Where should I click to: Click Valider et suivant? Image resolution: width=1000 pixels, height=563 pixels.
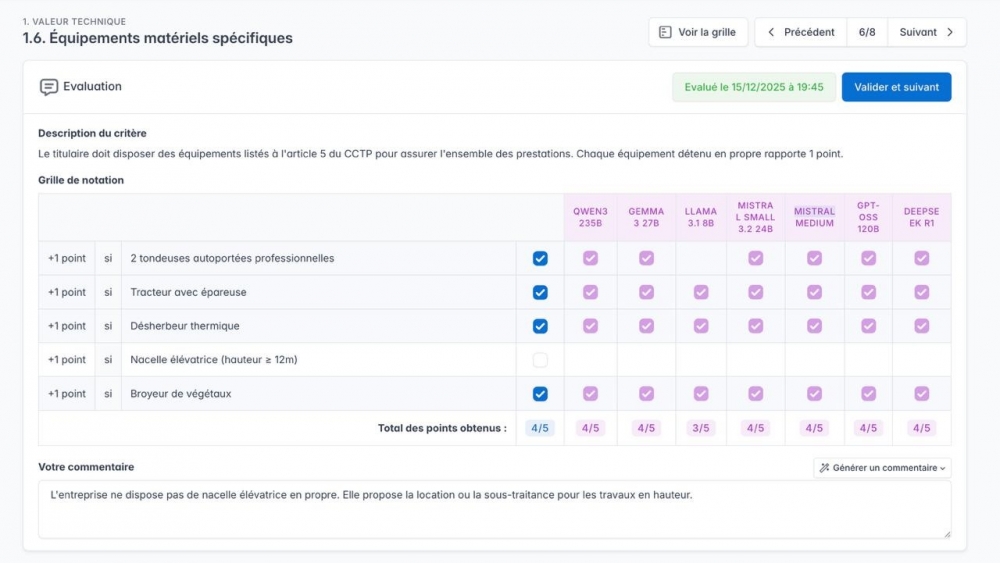point(896,87)
